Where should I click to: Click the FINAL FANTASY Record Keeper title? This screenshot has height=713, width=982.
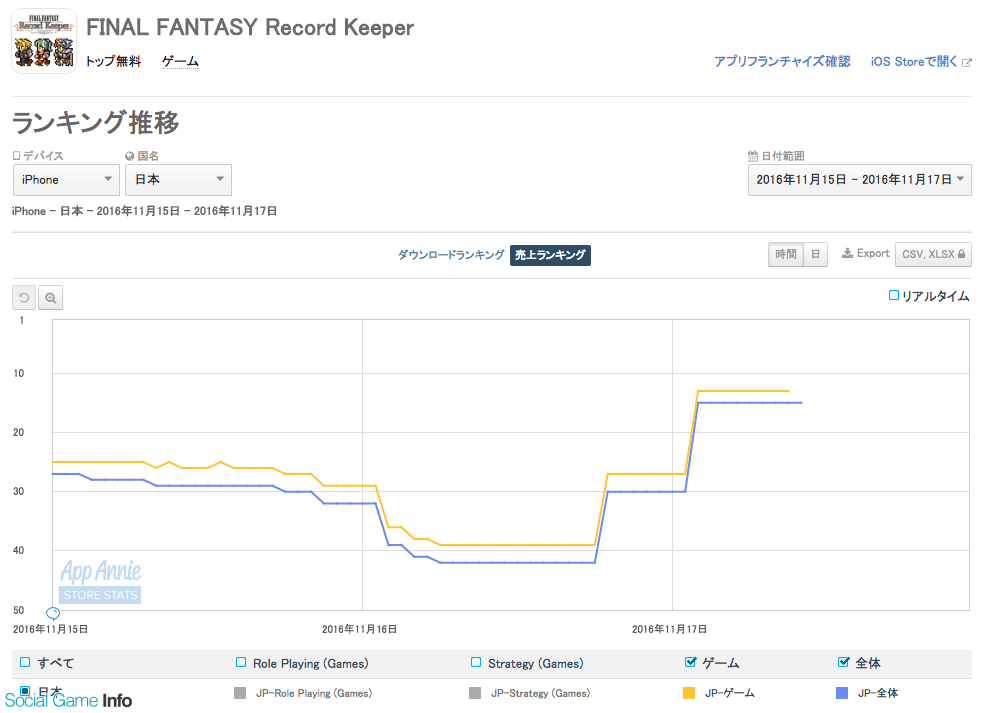[250, 28]
